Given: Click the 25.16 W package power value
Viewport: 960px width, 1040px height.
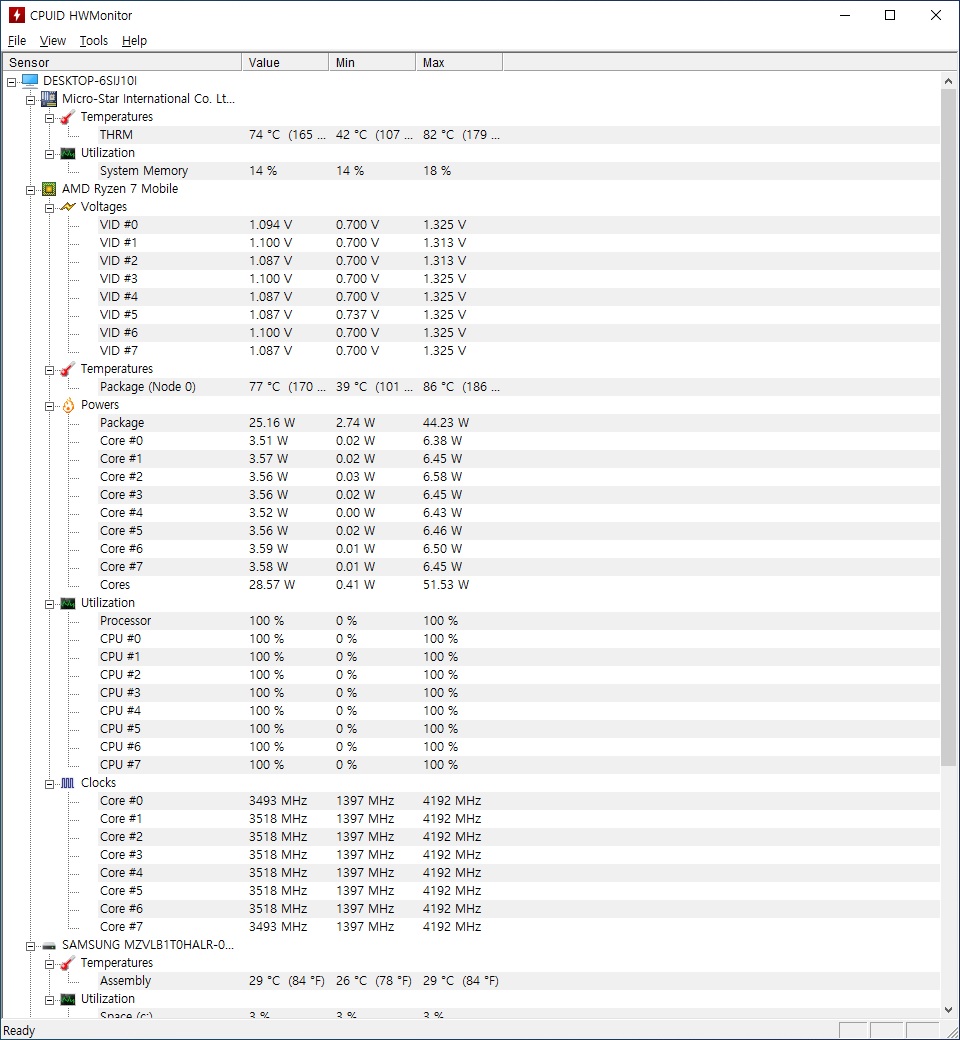Looking at the screenshot, I should (272, 422).
